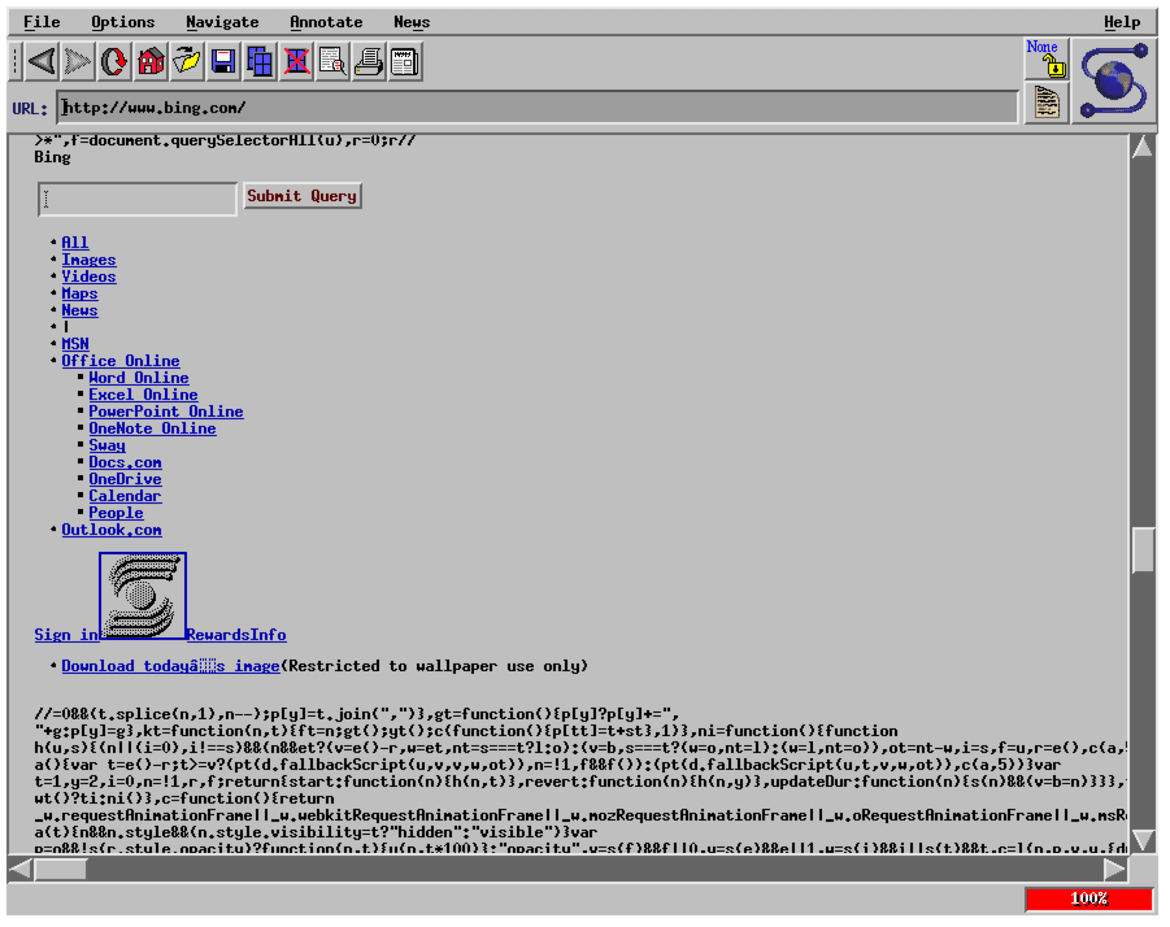
Task: Click the toolbar drag handle
Action: [16, 61]
